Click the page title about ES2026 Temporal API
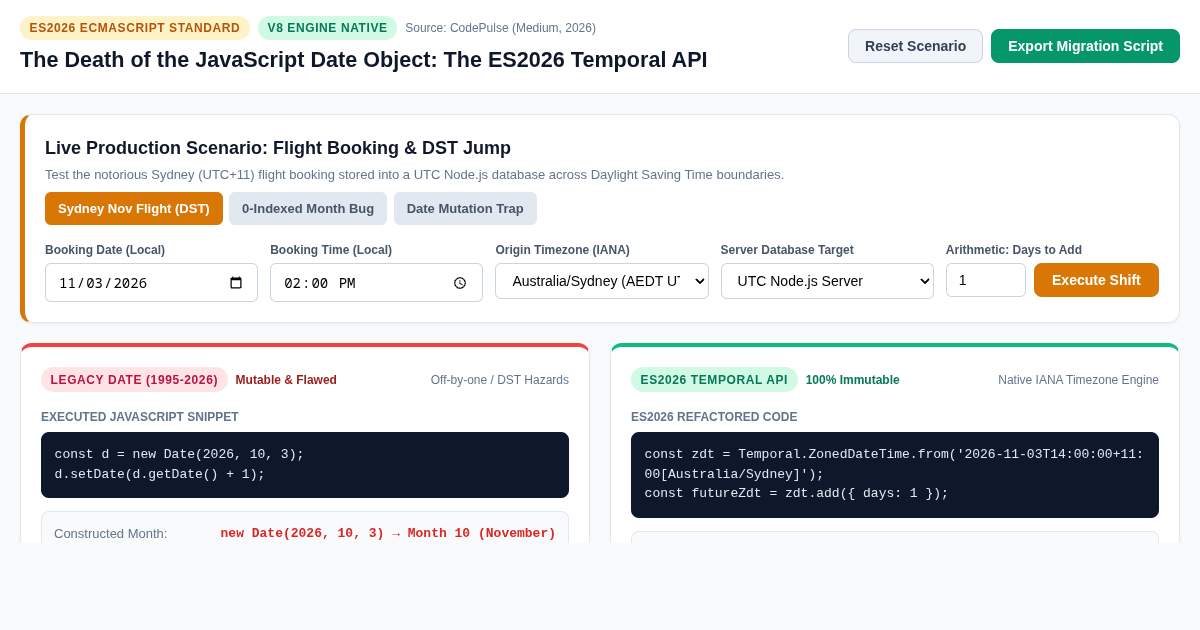Image resolution: width=1200 pixels, height=630 pixels. click(x=364, y=60)
